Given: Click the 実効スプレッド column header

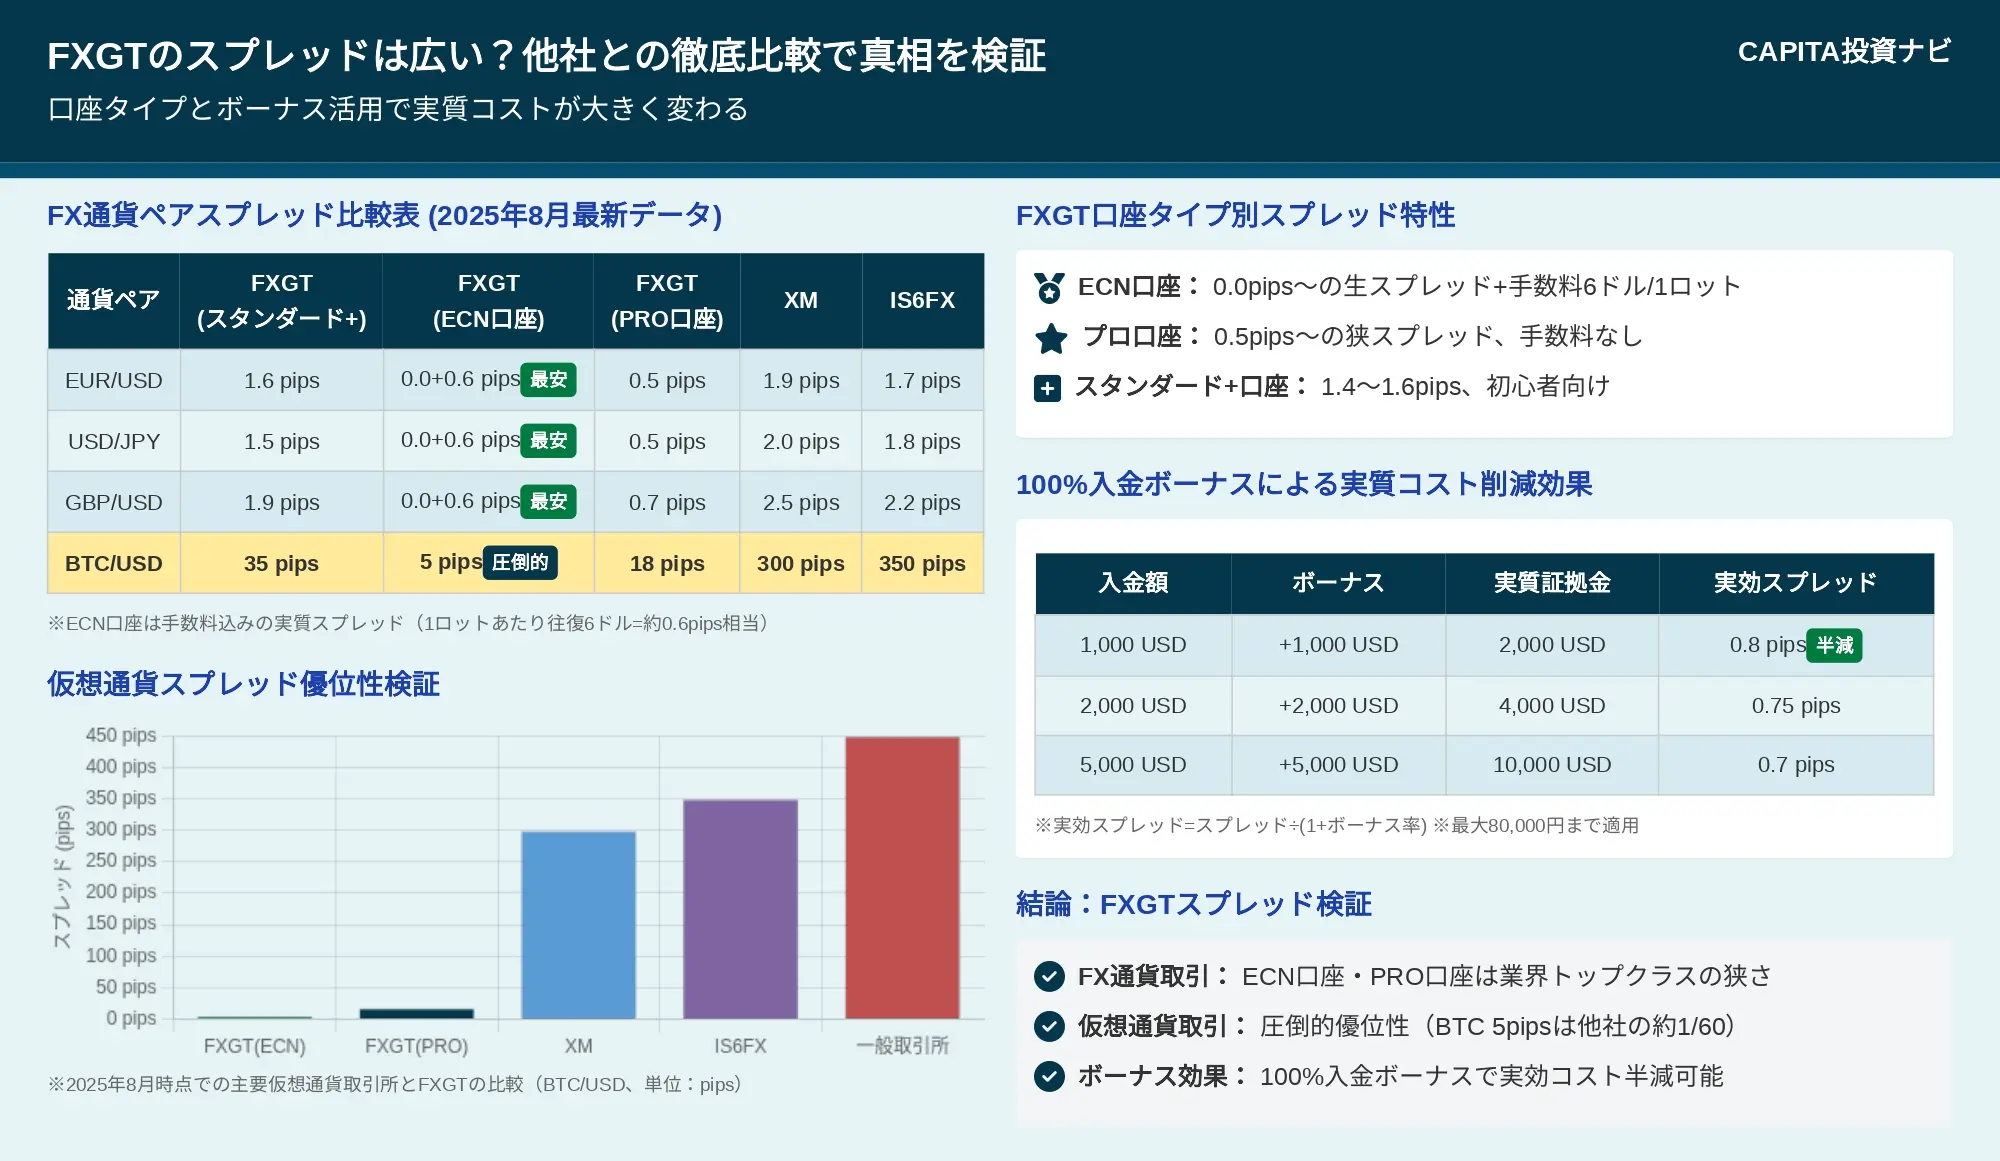Looking at the screenshot, I should [x=1795, y=583].
